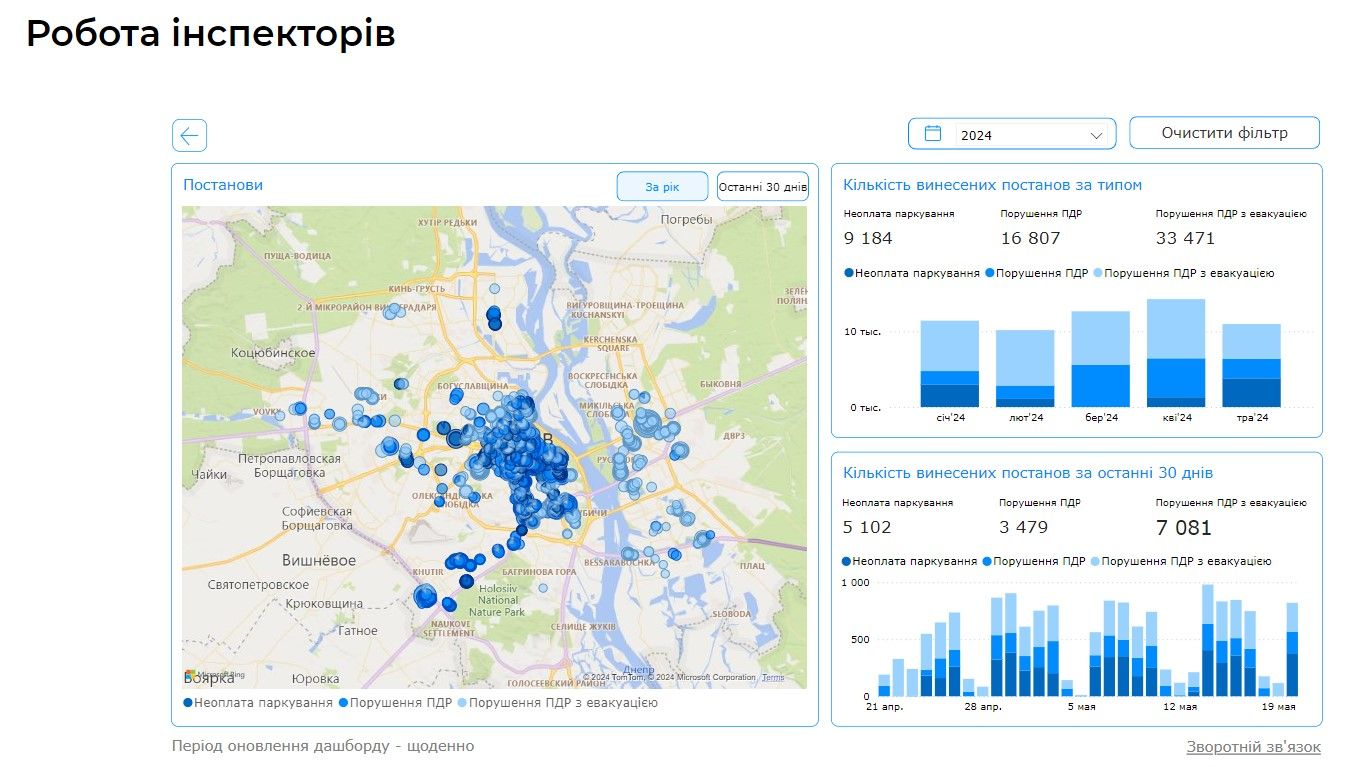
Task: Click the back arrow icon
Action: tap(189, 135)
